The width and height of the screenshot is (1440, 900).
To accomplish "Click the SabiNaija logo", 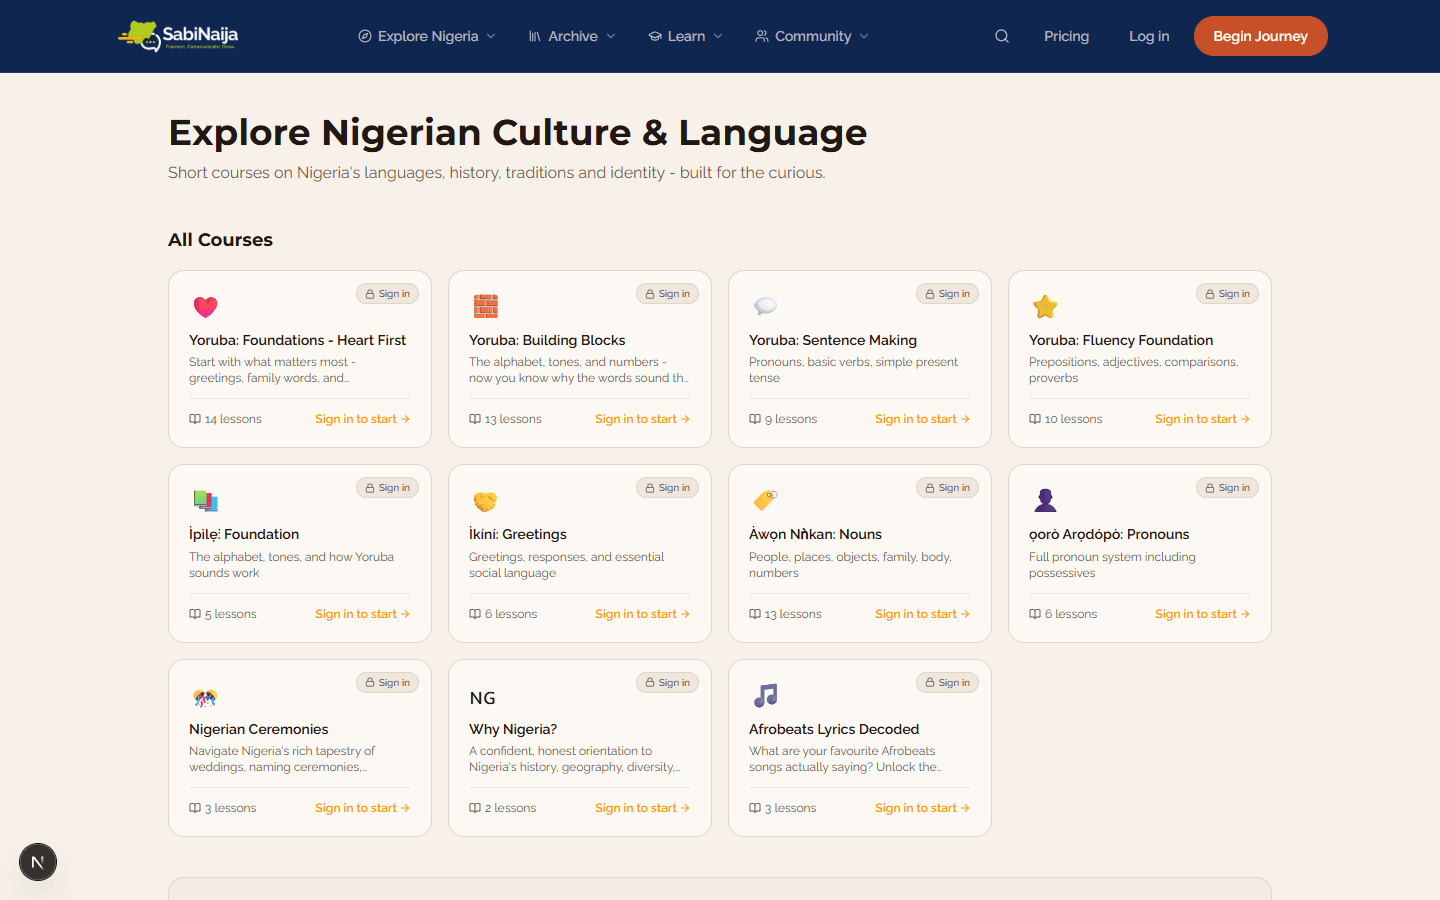I will pos(178,36).
